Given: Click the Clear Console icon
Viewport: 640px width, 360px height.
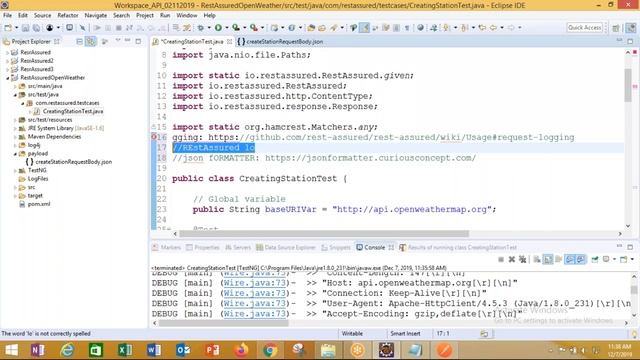Looking at the screenshot, I should 537,260.
